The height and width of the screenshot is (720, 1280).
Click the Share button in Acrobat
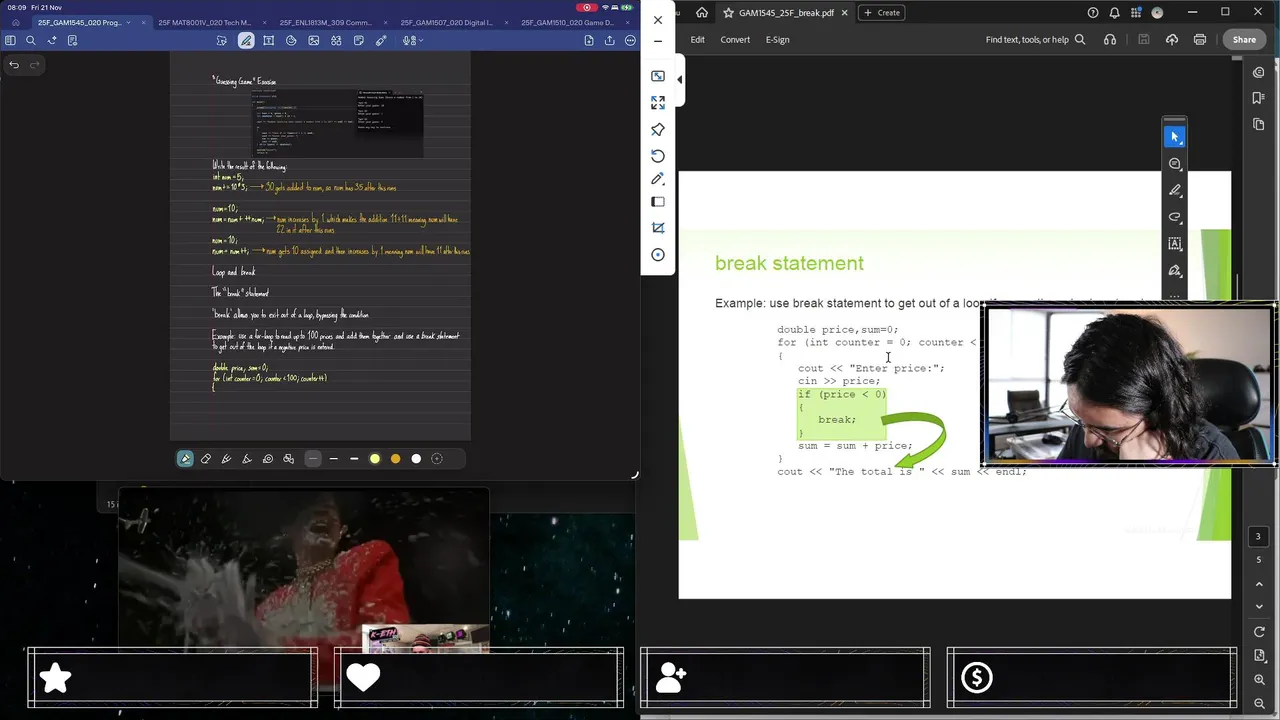(x=1244, y=40)
